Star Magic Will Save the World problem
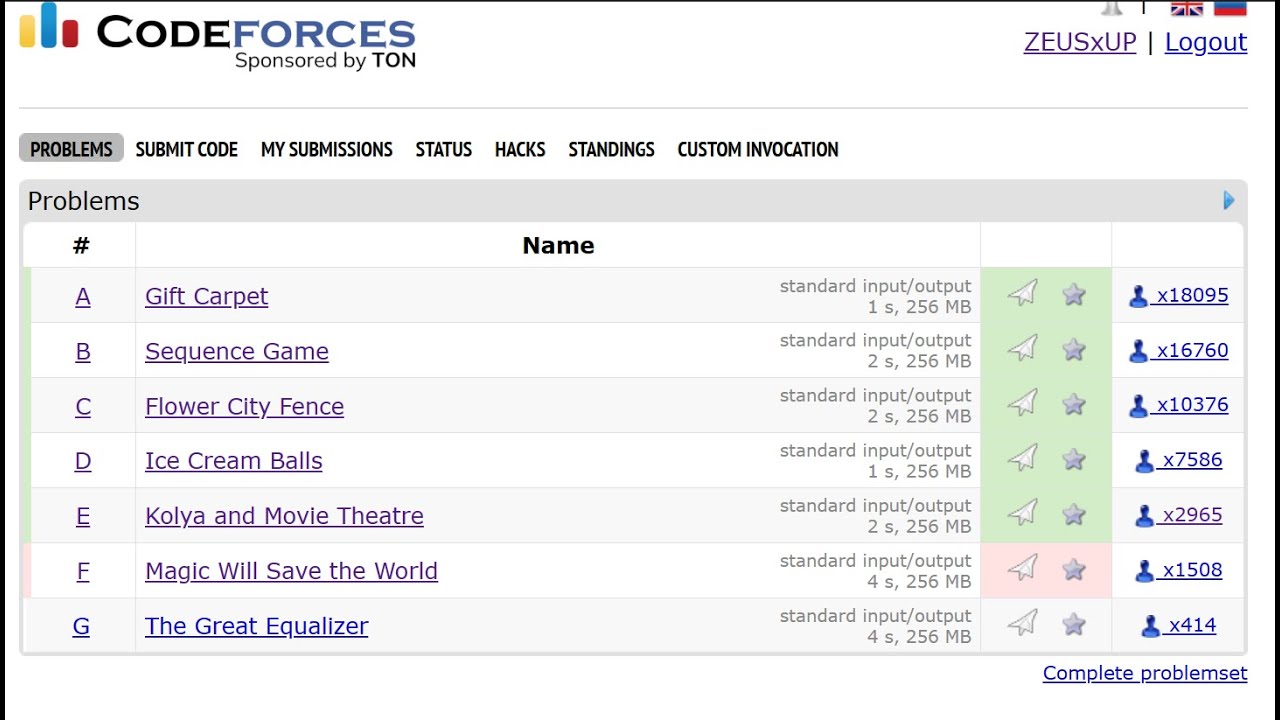The image size is (1280, 720). click(1074, 569)
